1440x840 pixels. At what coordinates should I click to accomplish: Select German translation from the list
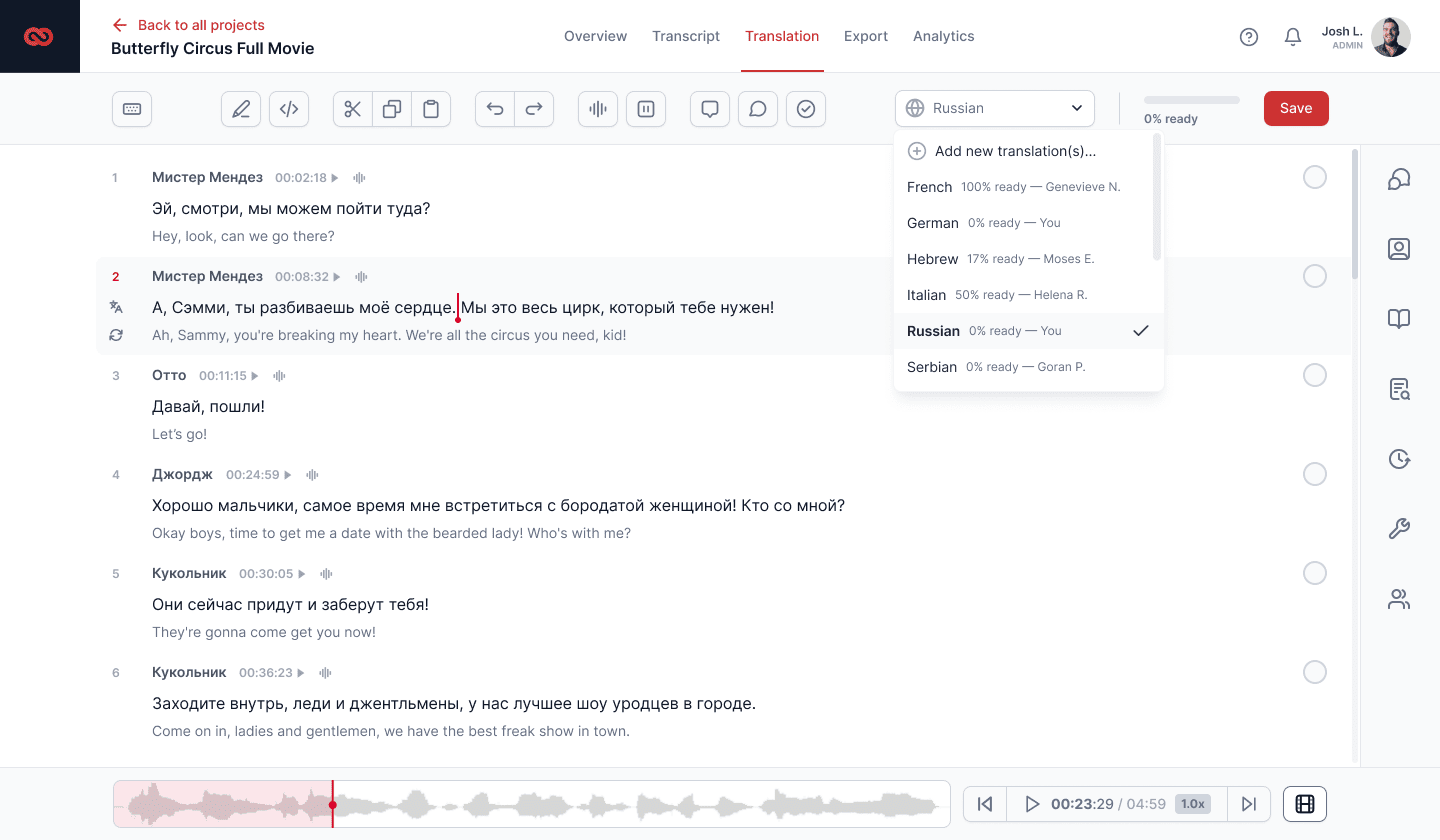click(1023, 223)
